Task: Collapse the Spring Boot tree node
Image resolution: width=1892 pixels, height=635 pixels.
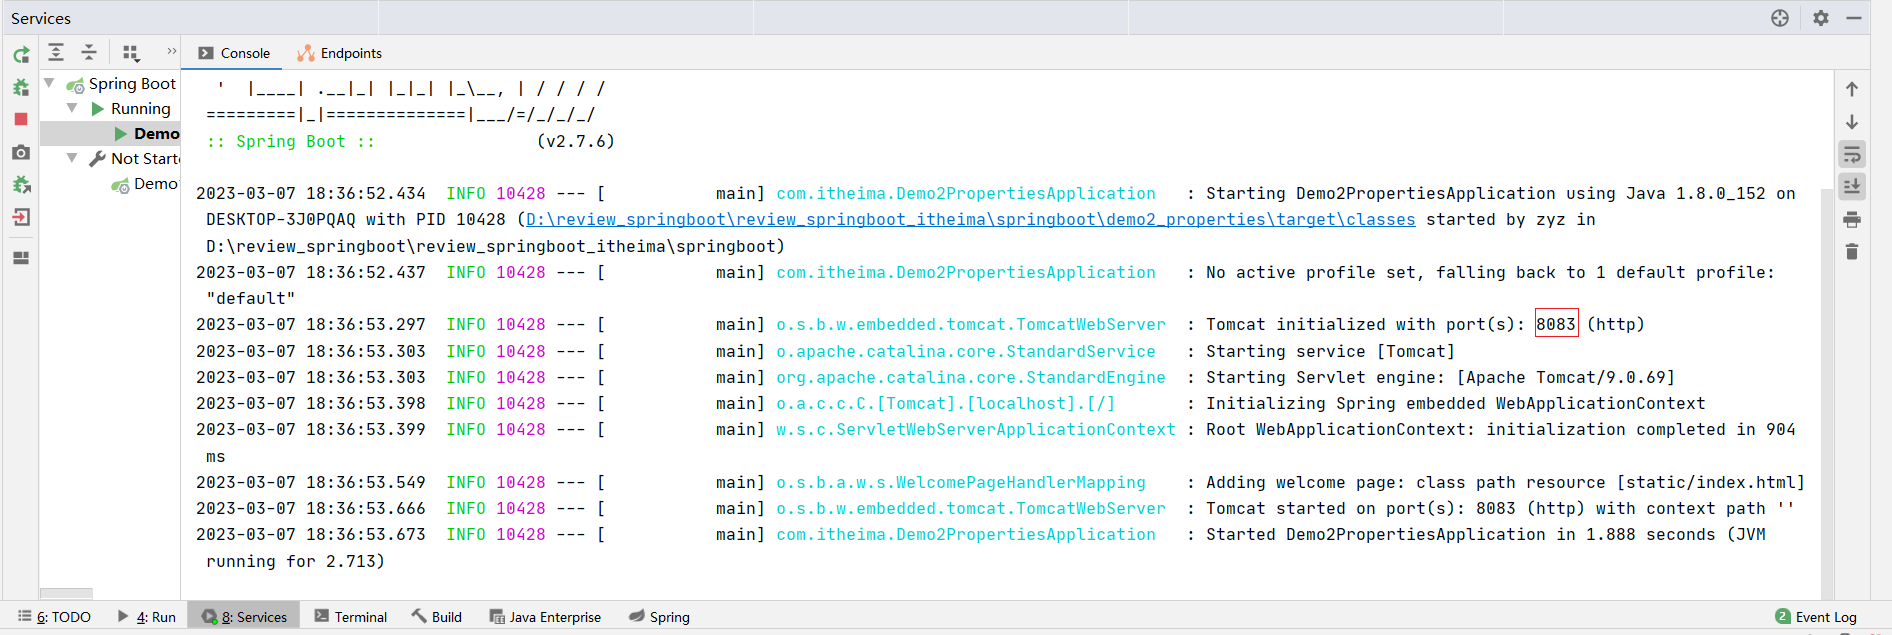Action: point(49,83)
